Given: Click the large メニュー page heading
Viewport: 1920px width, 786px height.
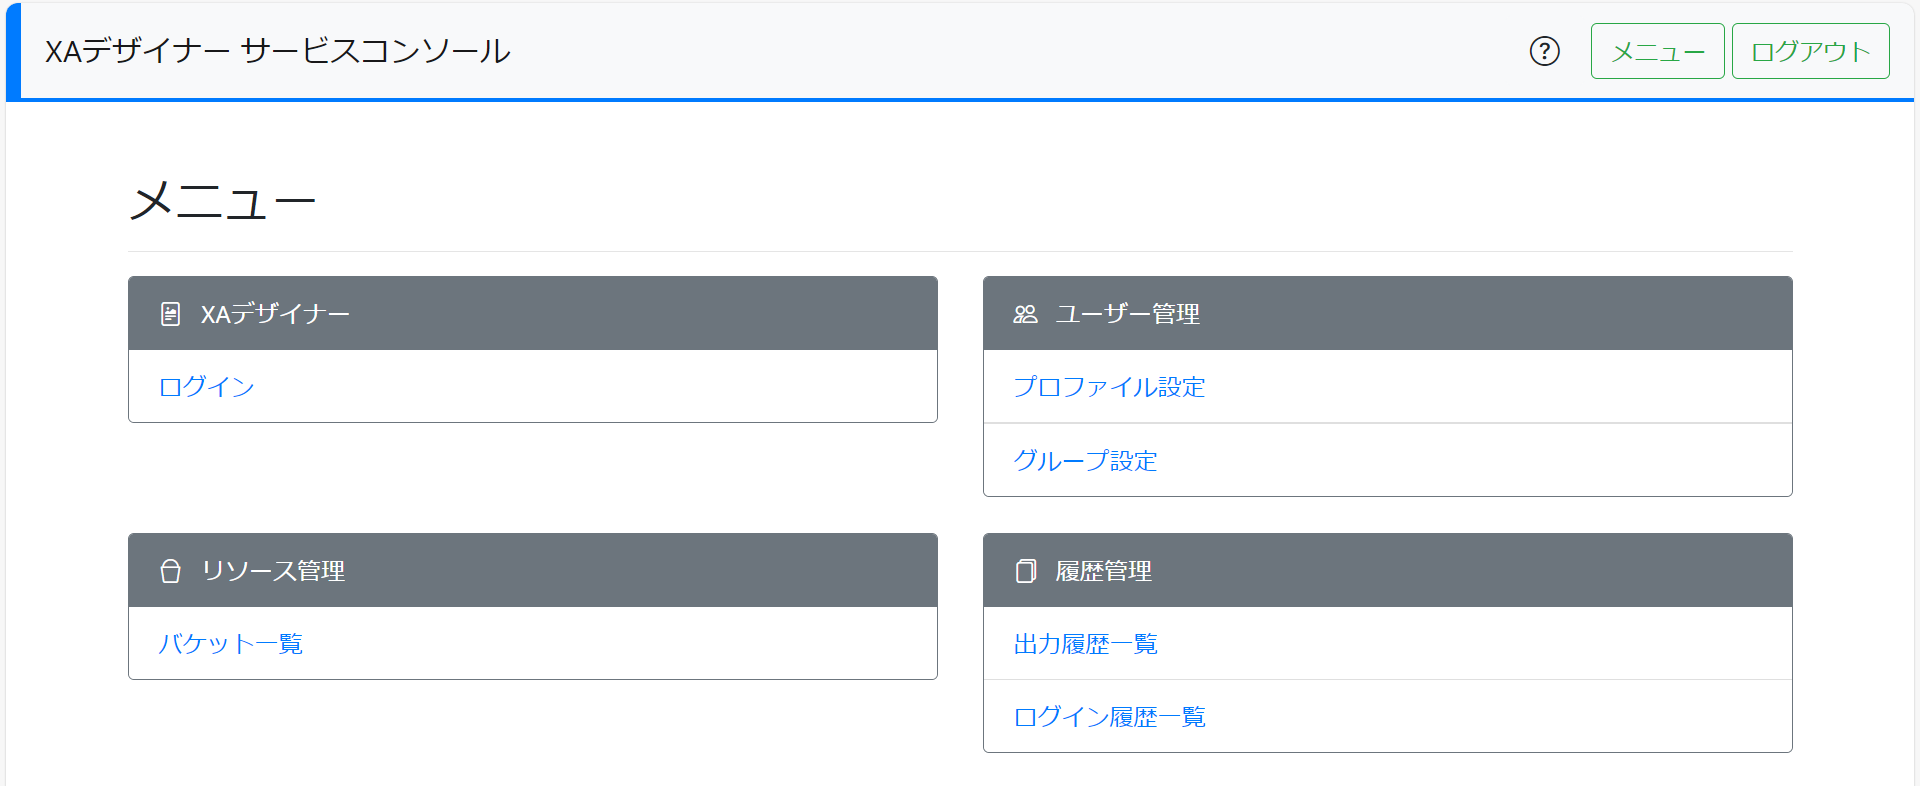Looking at the screenshot, I should 223,201.
